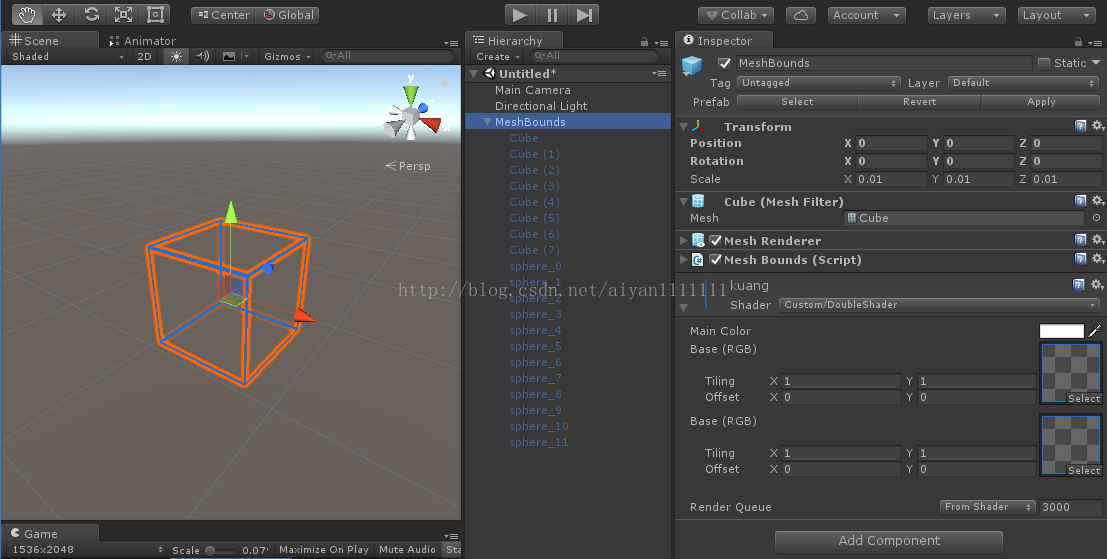Click the prefab Select button
The image size is (1107, 559).
(797, 102)
